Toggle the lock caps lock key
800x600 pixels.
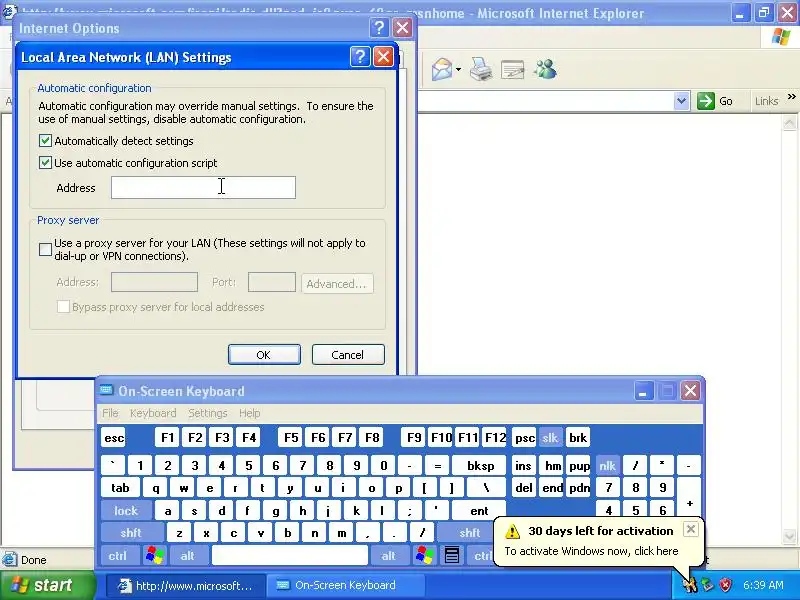[x=126, y=510]
